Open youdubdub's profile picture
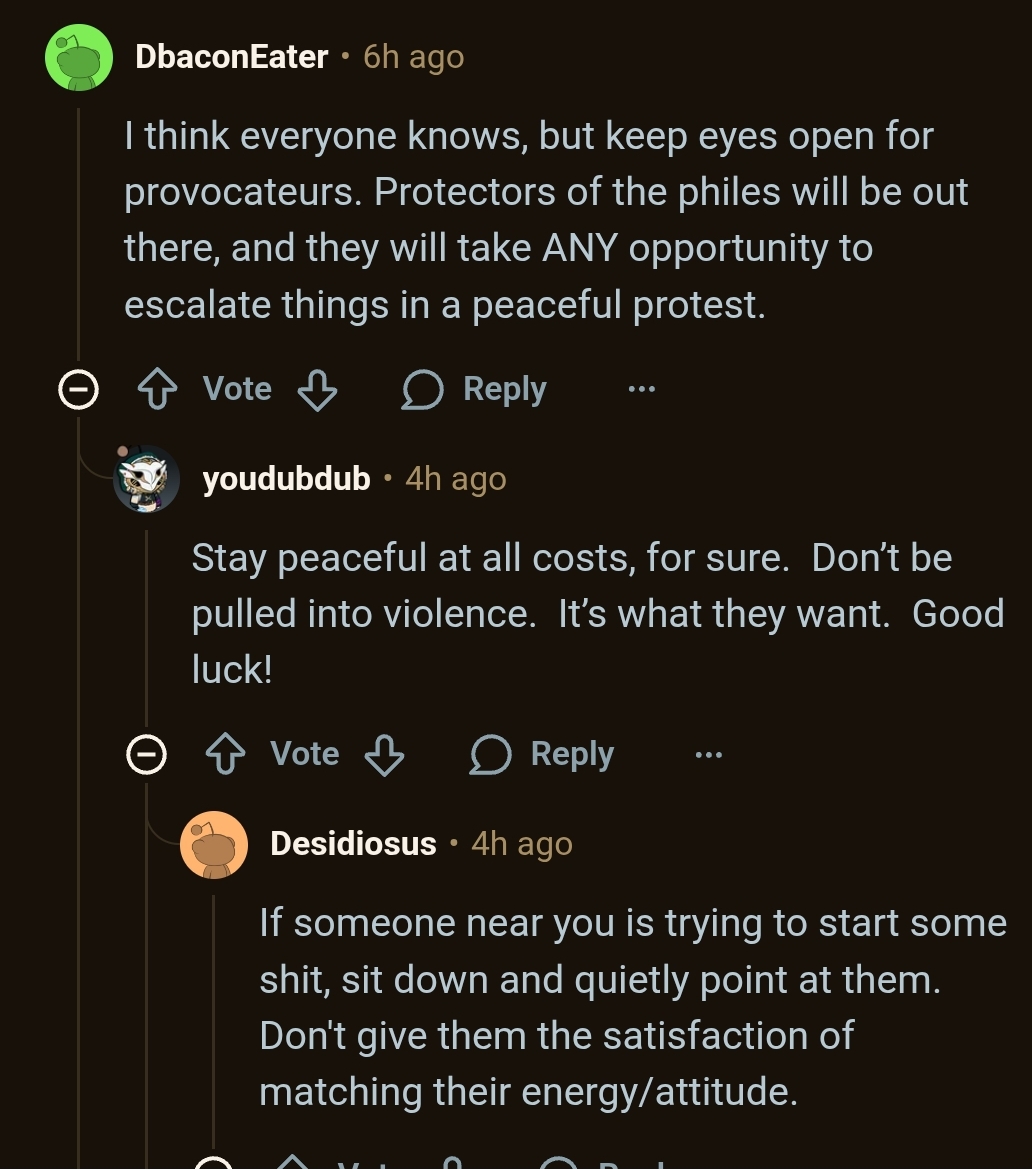Image resolution: width=1032 pixels, height=1169 pixels. tap(146, 479)
